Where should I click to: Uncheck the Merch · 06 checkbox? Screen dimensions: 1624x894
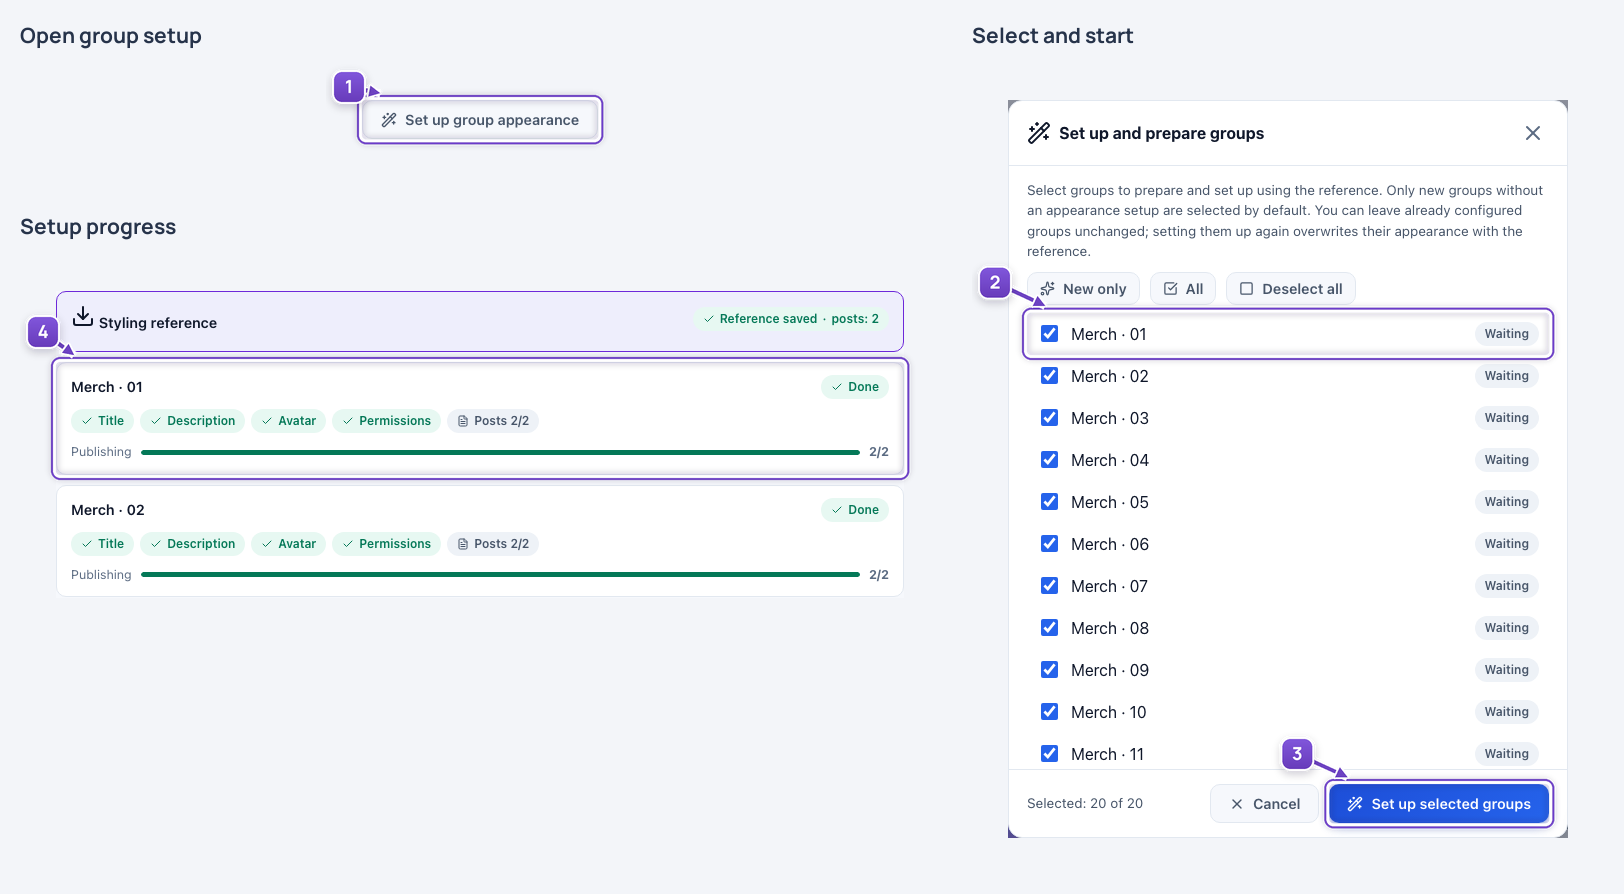[1049, 544]
